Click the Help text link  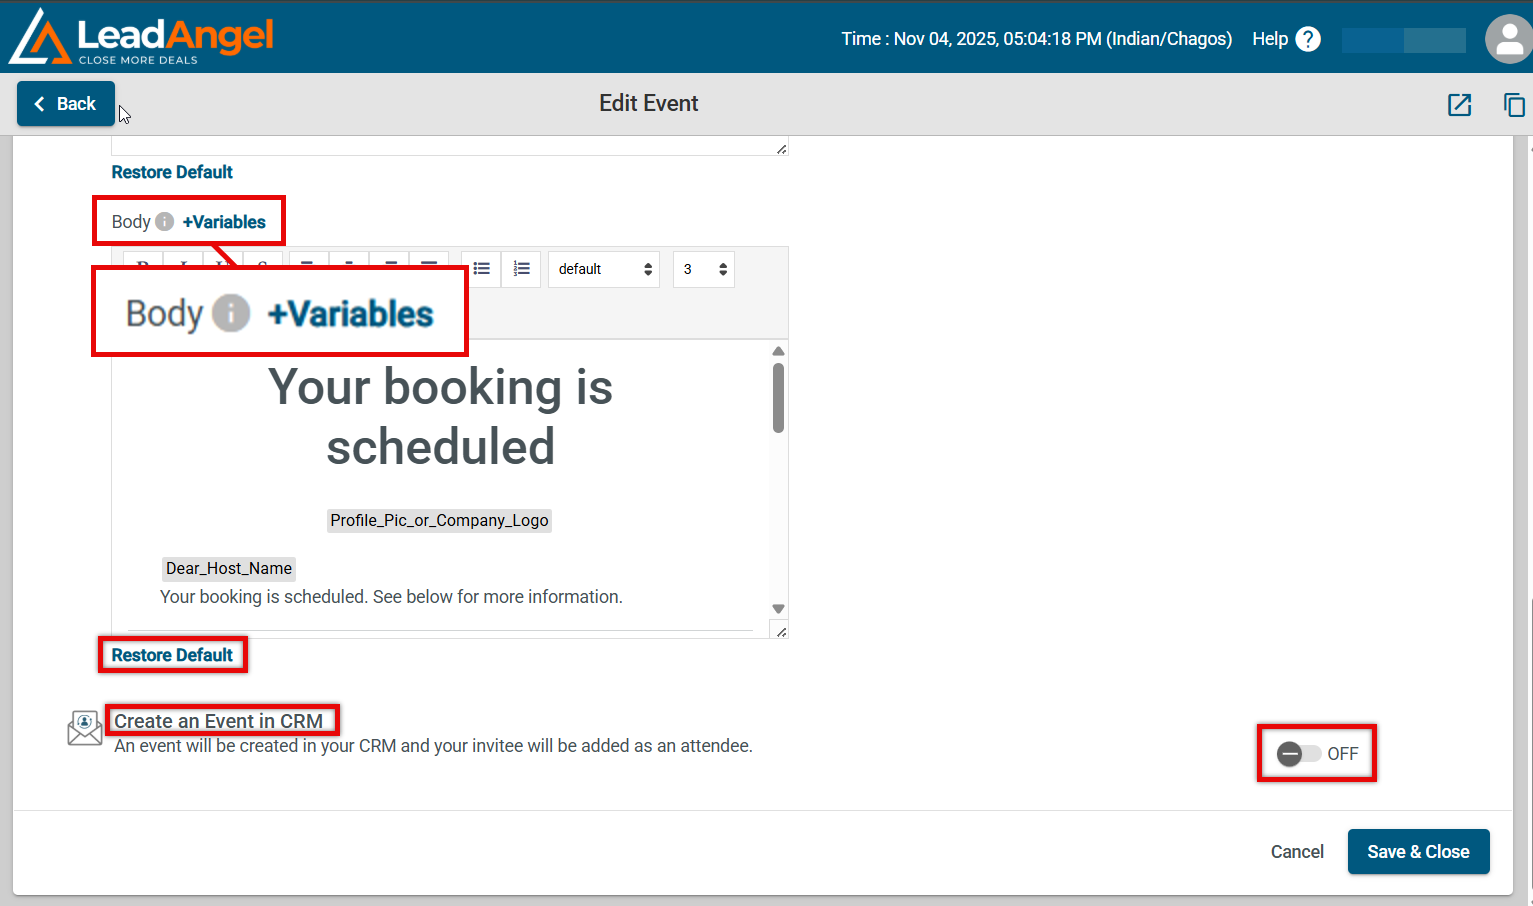click(x=1270, y=39)
